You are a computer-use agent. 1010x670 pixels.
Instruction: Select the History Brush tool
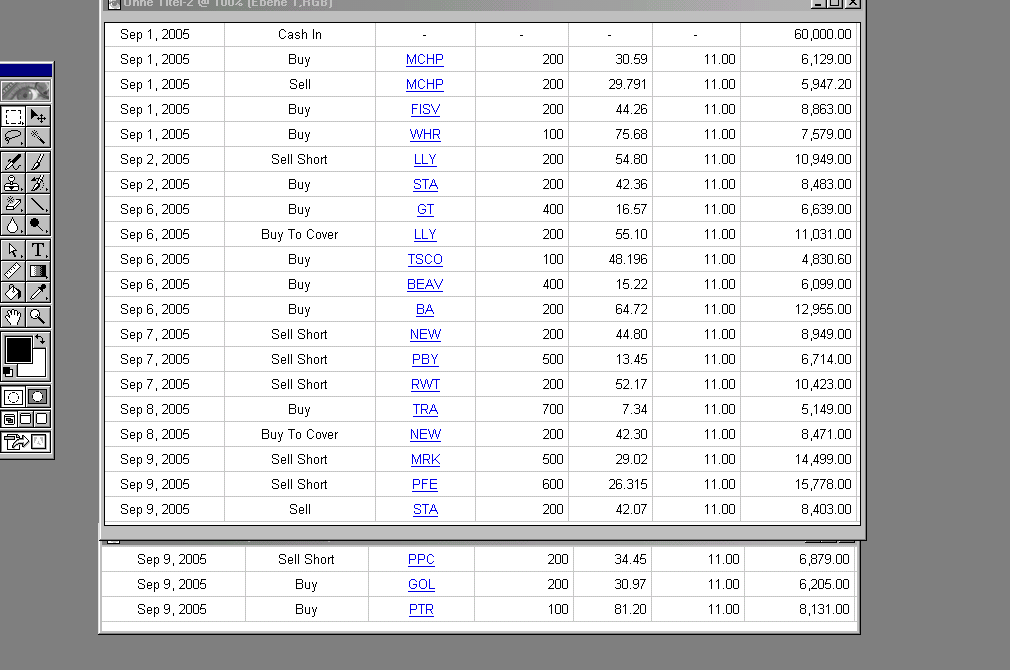[x=38, y=183]
